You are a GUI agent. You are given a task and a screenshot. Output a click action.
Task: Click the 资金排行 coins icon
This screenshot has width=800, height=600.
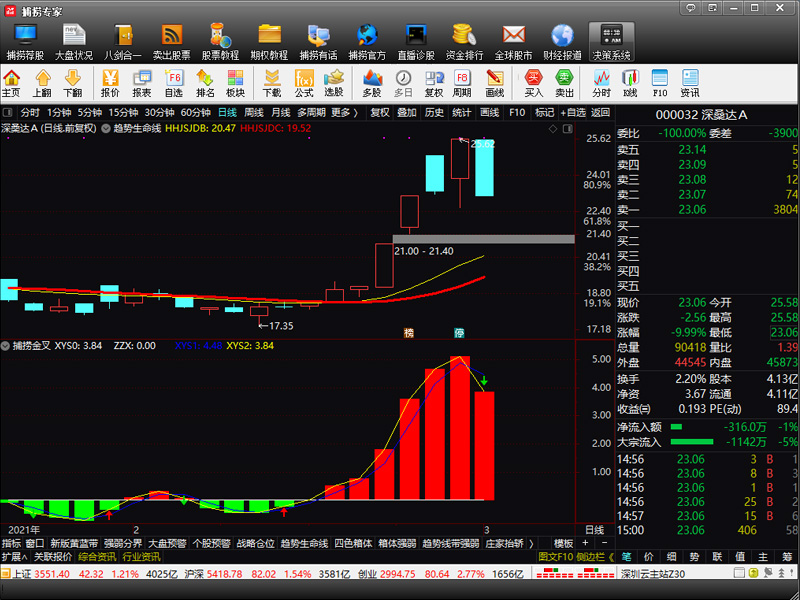click(x=464, y=41)
